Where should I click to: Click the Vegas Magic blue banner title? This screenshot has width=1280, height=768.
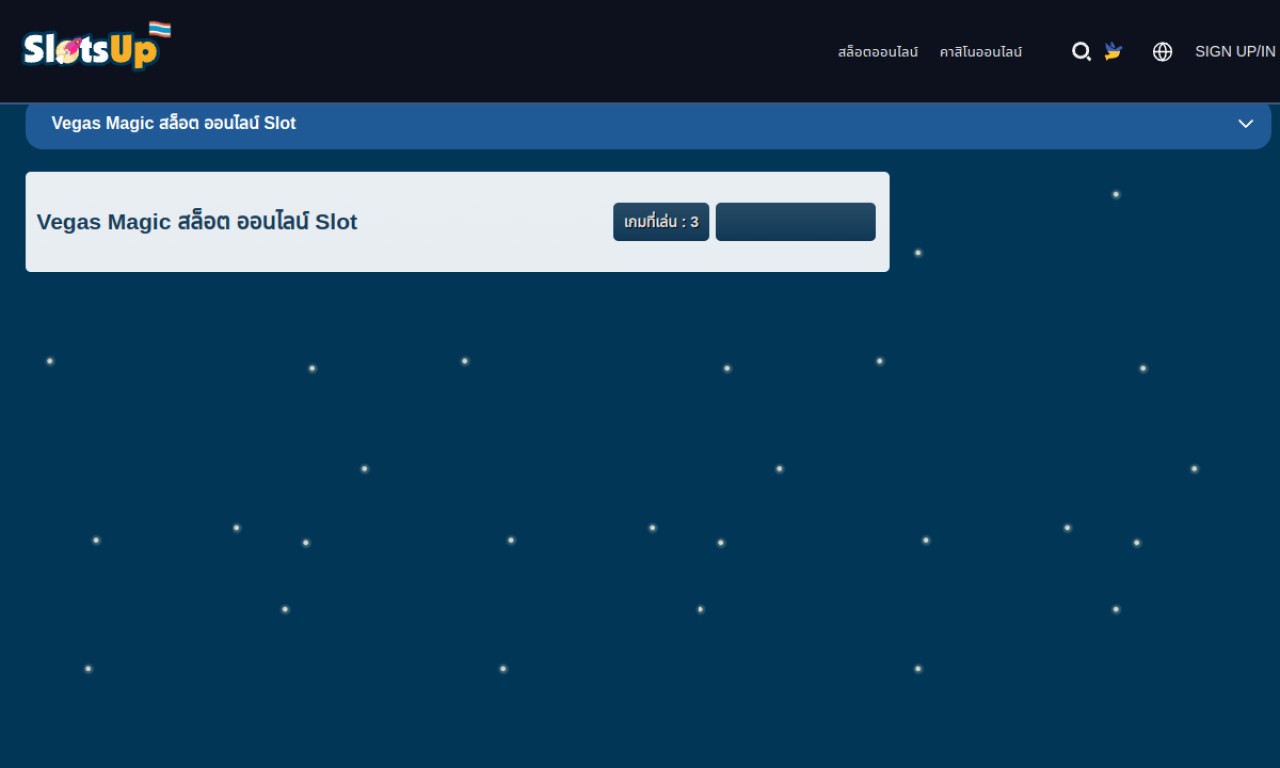point(174,123)
